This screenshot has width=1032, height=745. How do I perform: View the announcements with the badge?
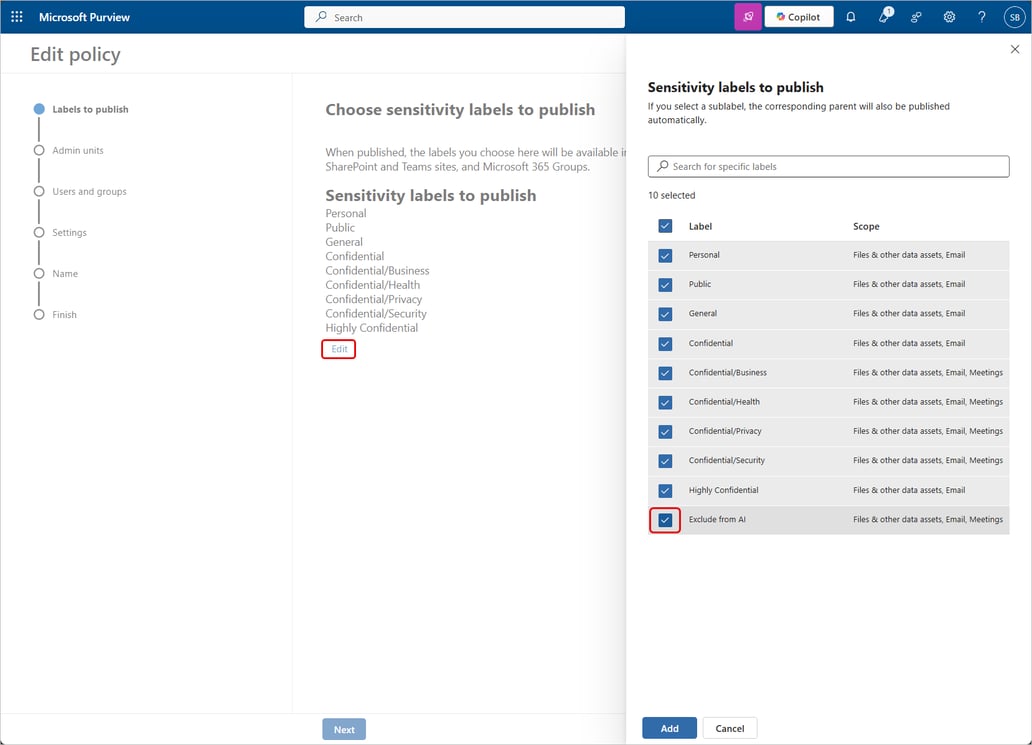884,17
